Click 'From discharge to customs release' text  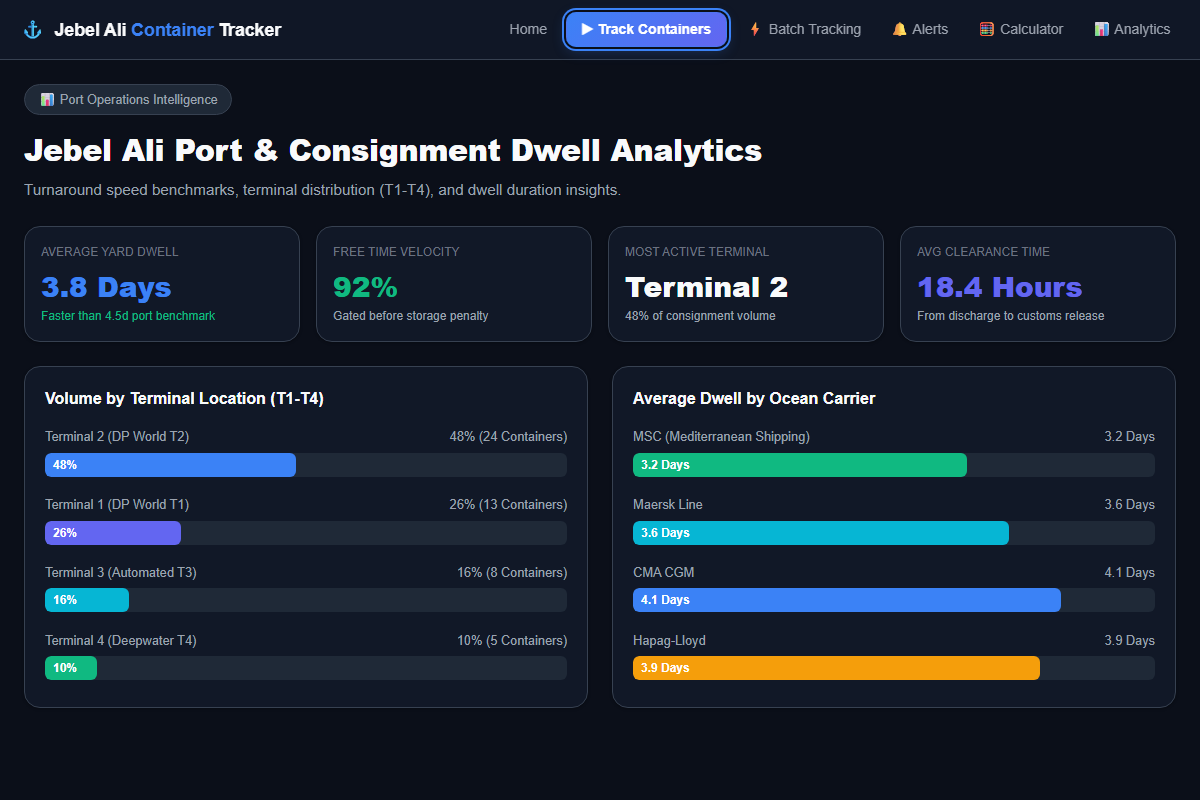tap(1011, 316)
